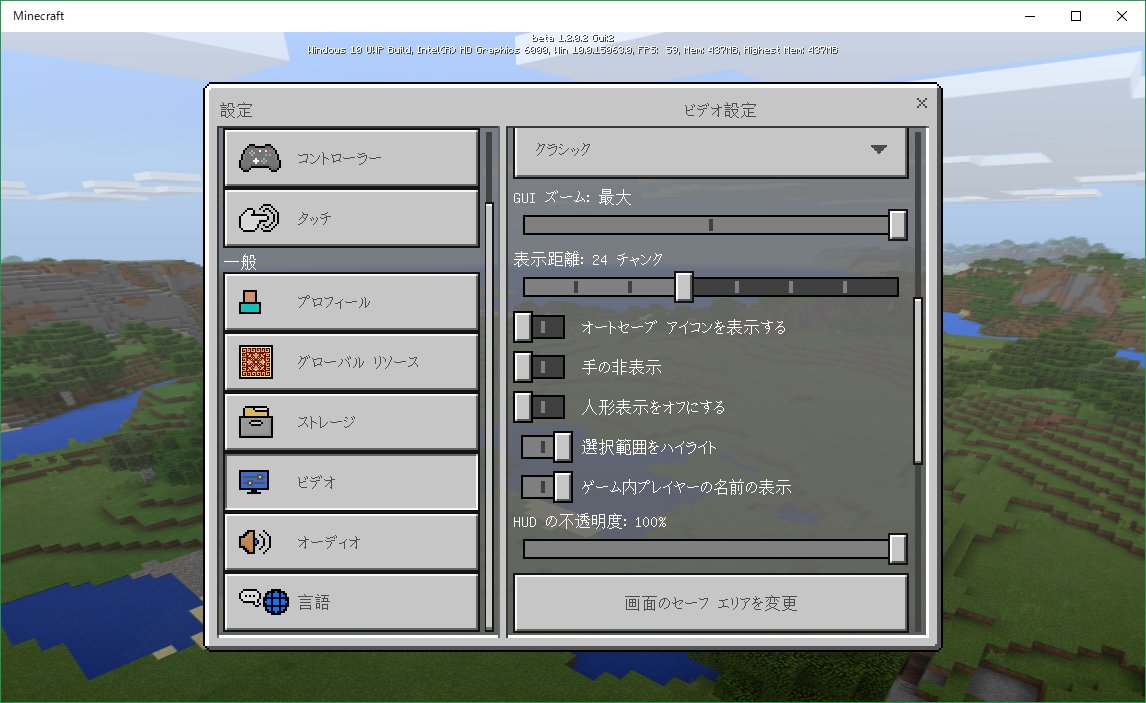
Task: Click the 設定 title text
Action: 236,110
